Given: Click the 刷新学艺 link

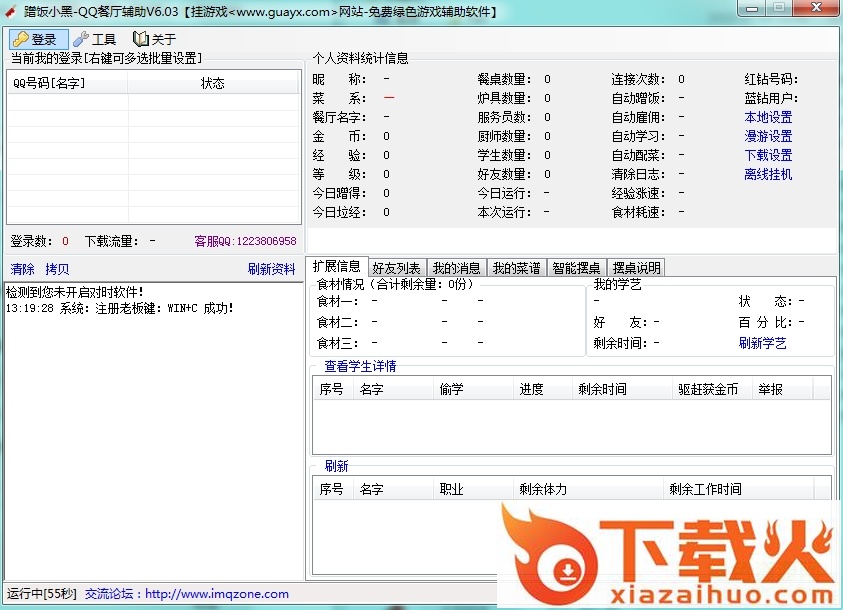Looking at the screenshot, I should [x=762, y=343].
